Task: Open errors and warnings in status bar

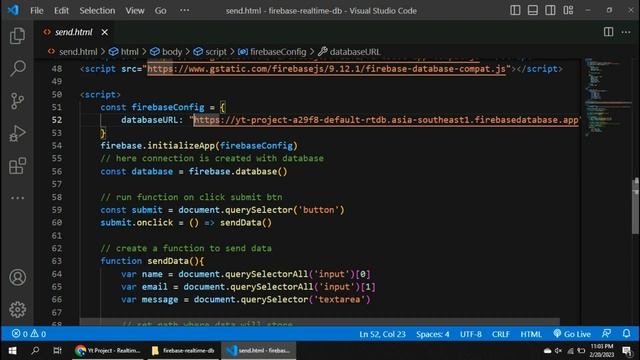Action: tap(29, 334)
